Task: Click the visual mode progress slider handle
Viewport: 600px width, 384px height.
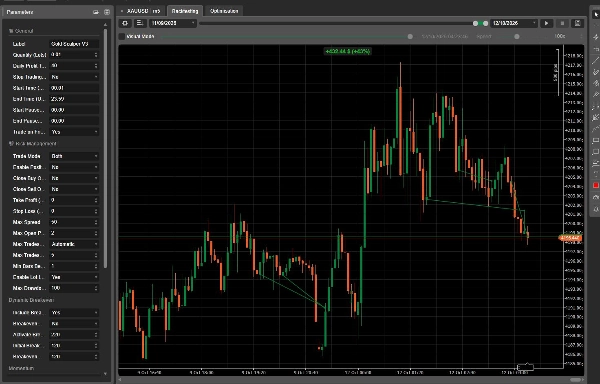Action: click(x=410, y=36)
